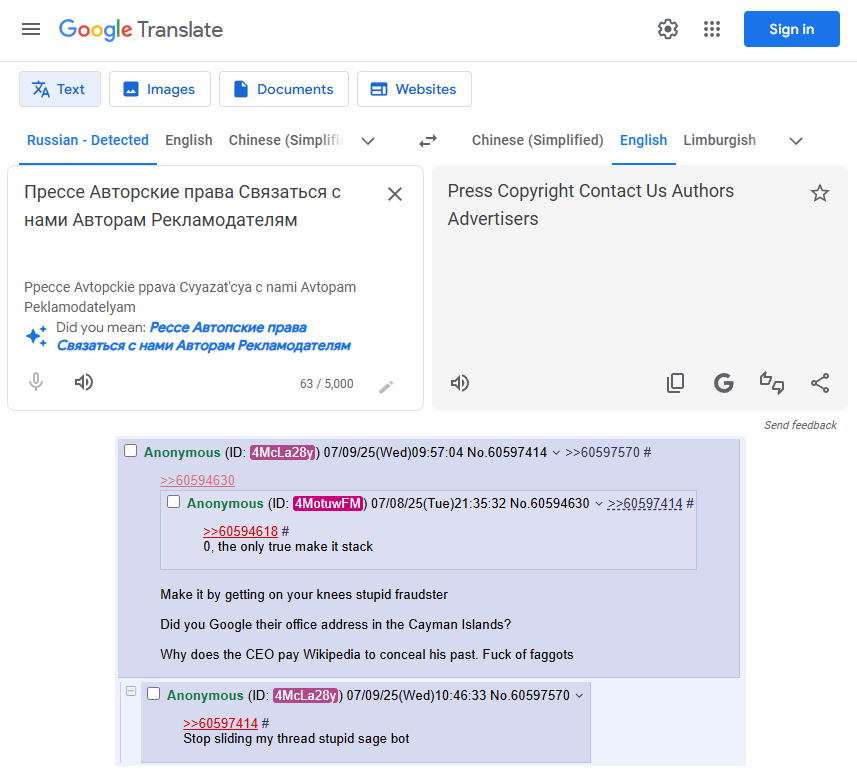The height and width of the screenshot is (780, 857).
Task: Apply the 'Did you mean' suggestion
Action: pos(203,336)
